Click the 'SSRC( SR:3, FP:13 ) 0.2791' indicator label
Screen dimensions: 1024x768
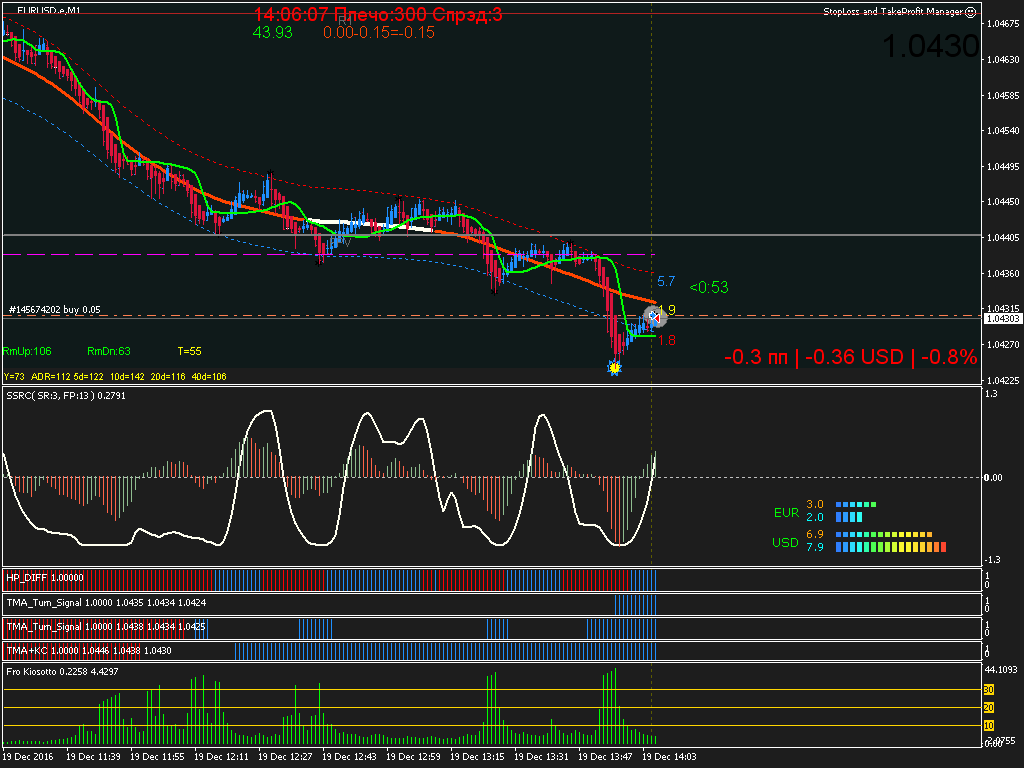[x=66, y=396]
